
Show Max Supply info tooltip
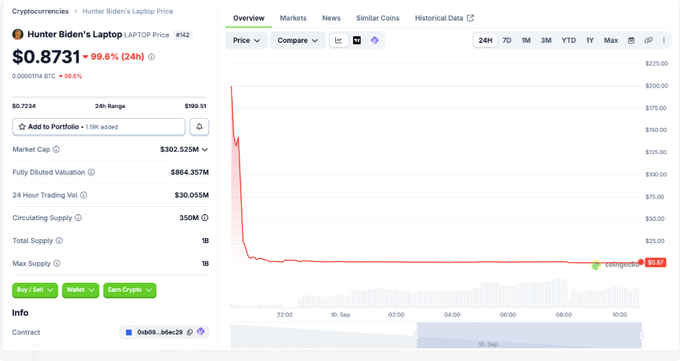pyautogui.click(x=57, y=263)
